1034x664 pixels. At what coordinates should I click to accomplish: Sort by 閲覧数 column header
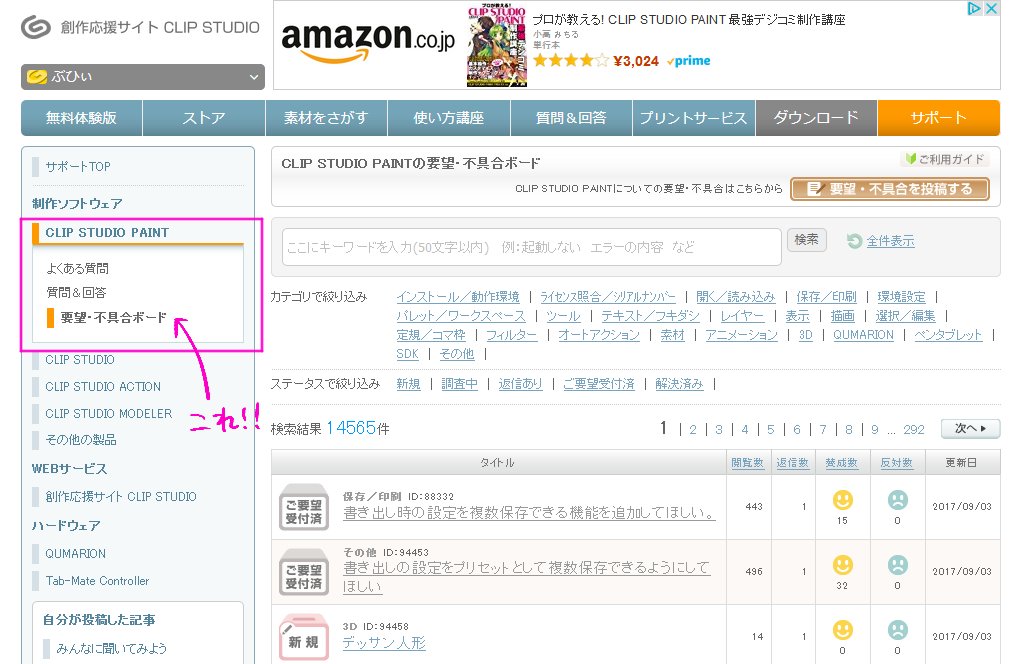click(x=747, y=463)
